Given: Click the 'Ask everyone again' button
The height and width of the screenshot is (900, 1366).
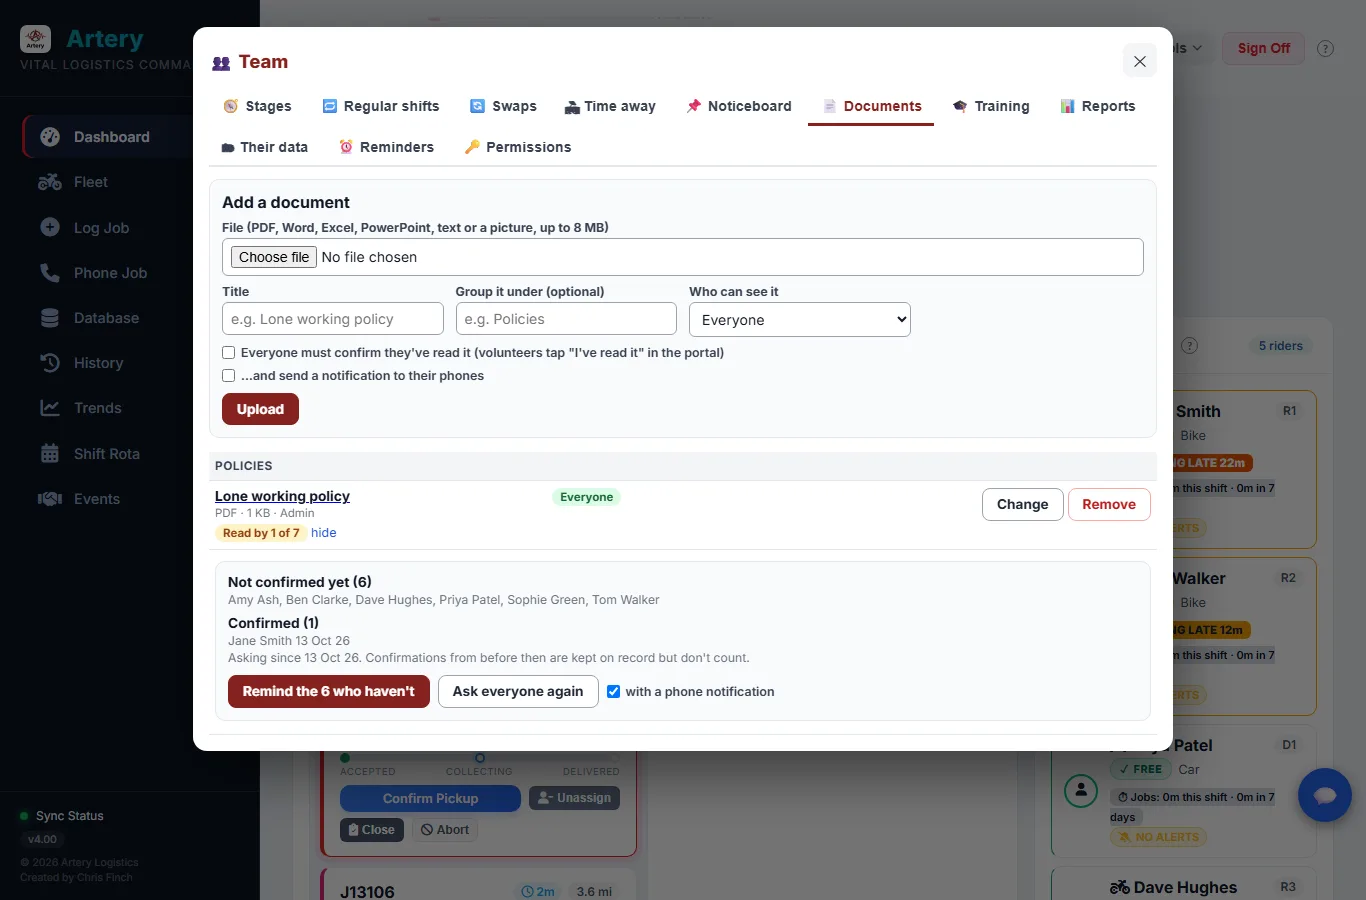Looking at the screenshot, I should [x=518, y=692].
